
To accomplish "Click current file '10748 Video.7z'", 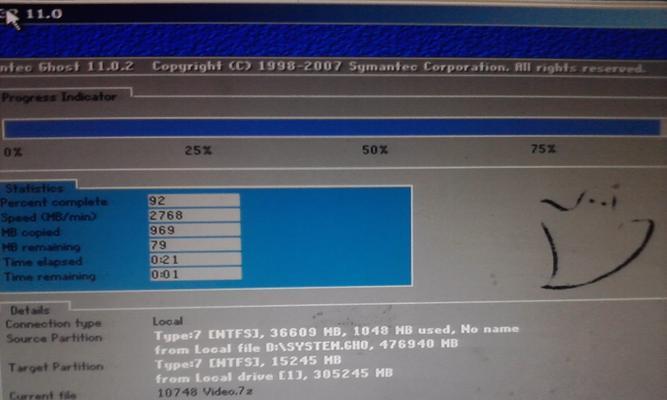I will pyautogui.click(x=205, y=391).
